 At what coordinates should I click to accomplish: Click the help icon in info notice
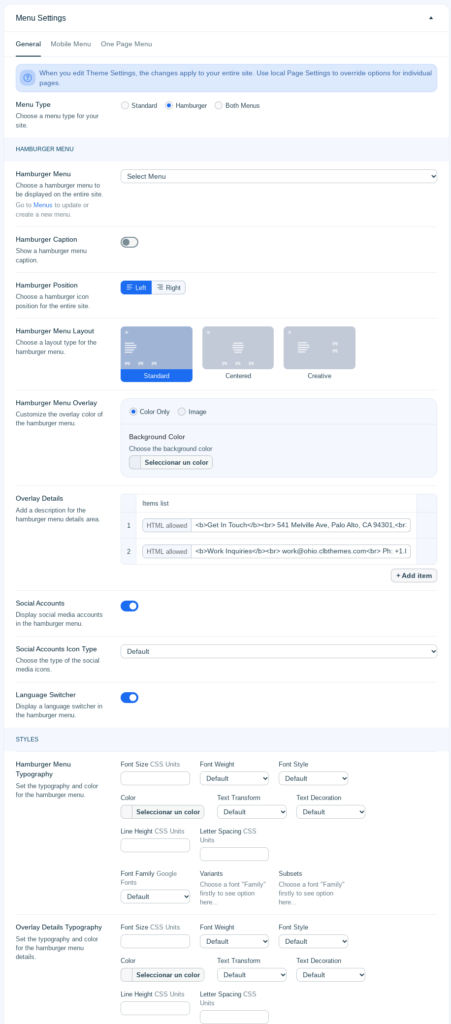[x=27, y=78]
